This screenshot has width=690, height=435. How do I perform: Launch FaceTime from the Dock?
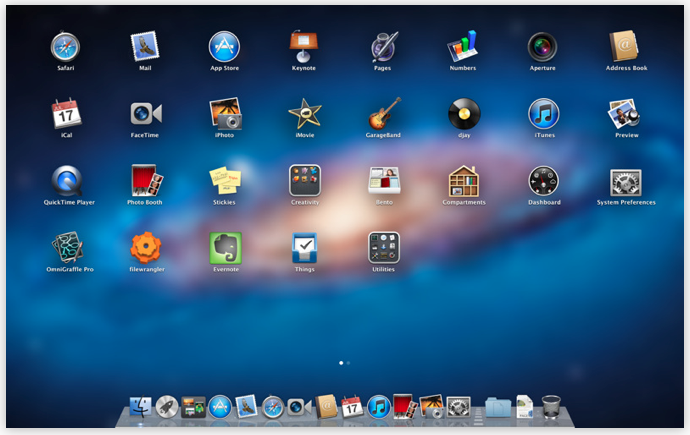point(299,407)
